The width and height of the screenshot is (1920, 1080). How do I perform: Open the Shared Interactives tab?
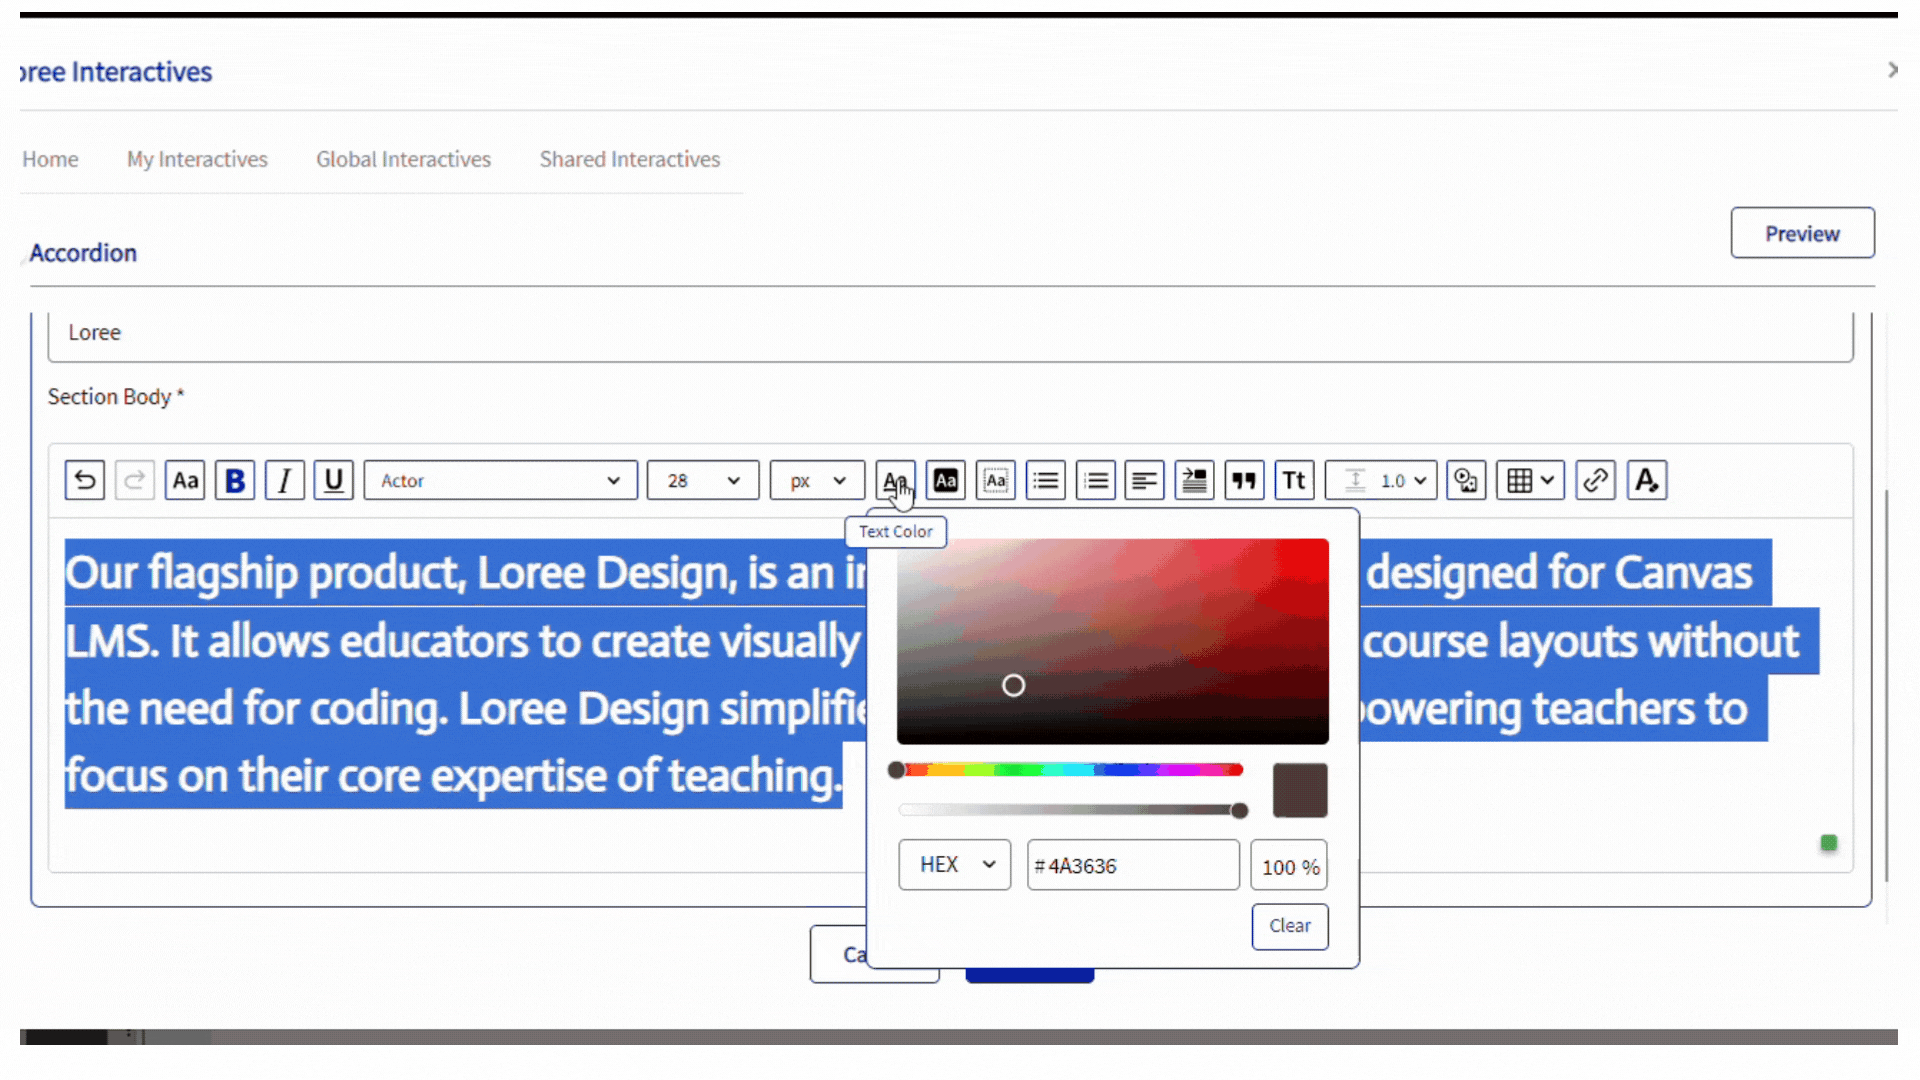tap(630, 159)
